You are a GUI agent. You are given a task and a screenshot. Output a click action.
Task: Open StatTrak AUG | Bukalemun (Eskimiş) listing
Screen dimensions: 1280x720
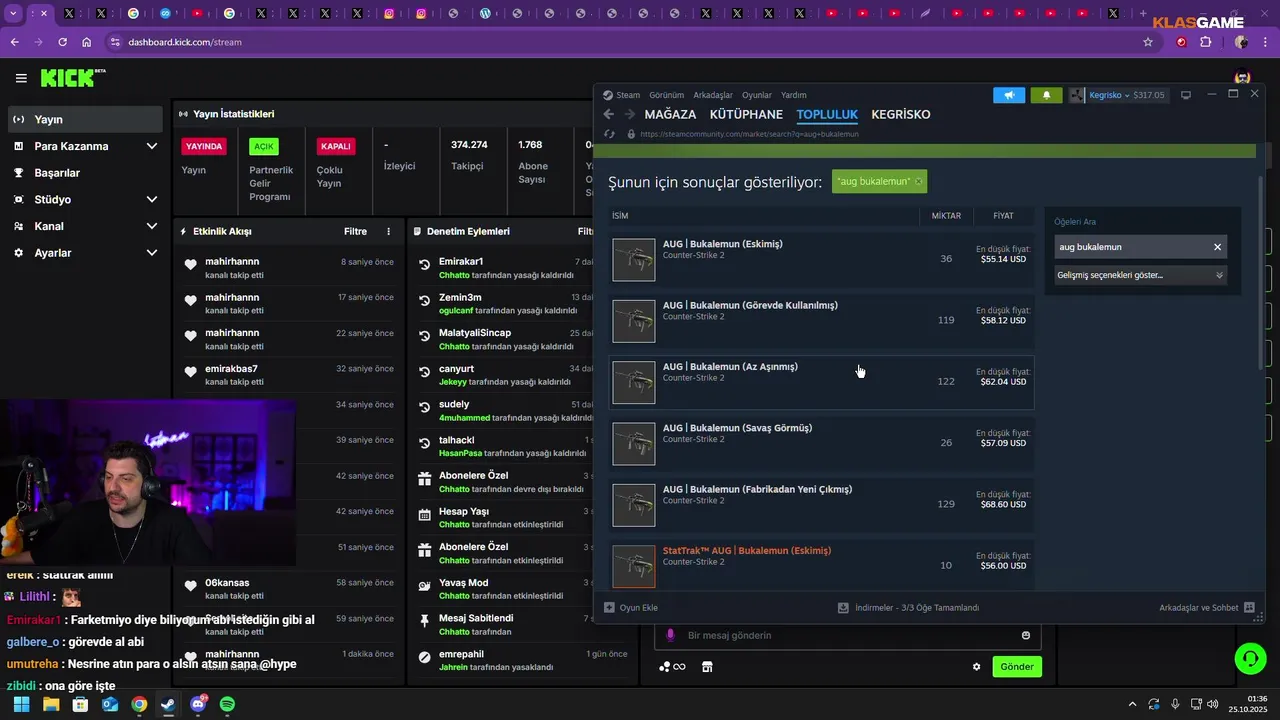[821, 565]
